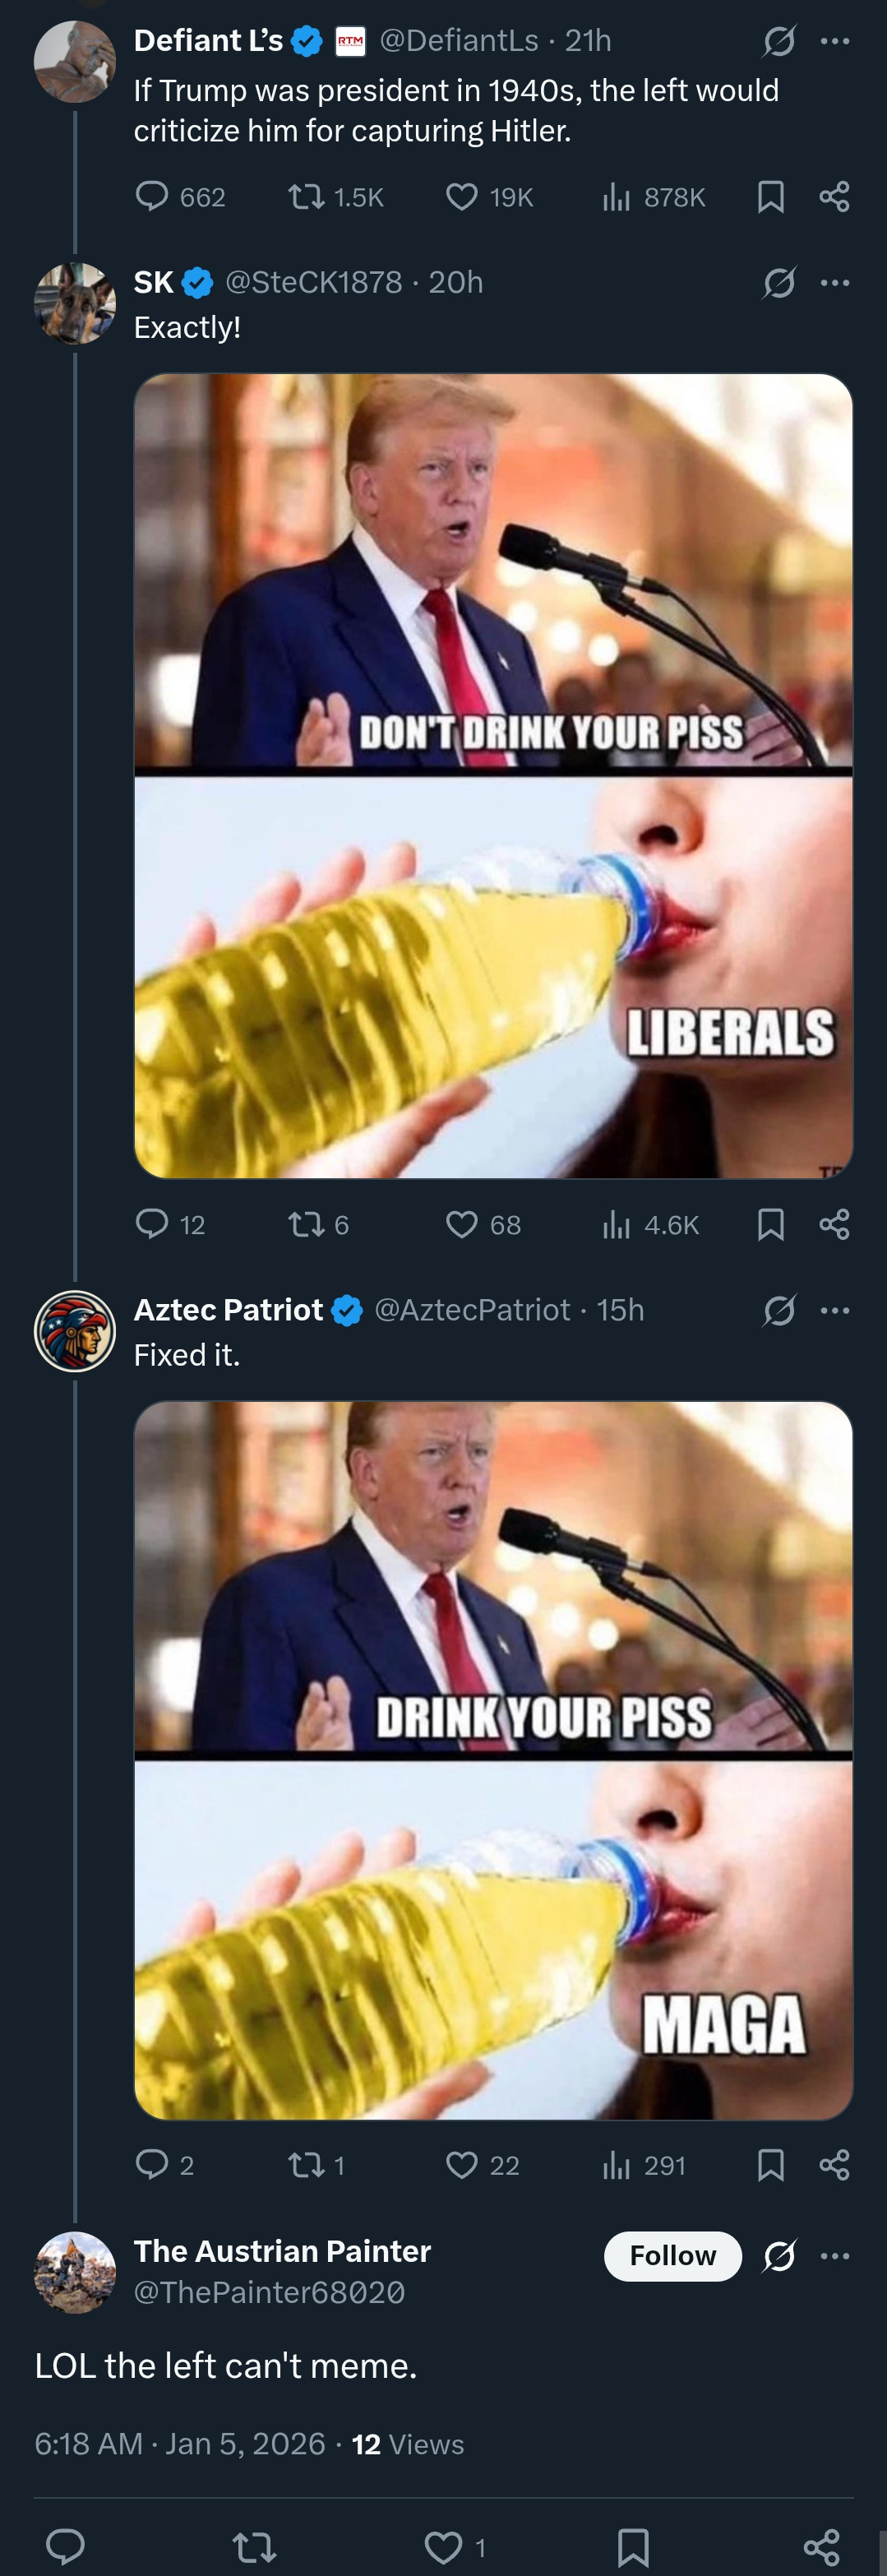
Task: Follow The Austrian Painter
Action: click(x=672, y=2255)
